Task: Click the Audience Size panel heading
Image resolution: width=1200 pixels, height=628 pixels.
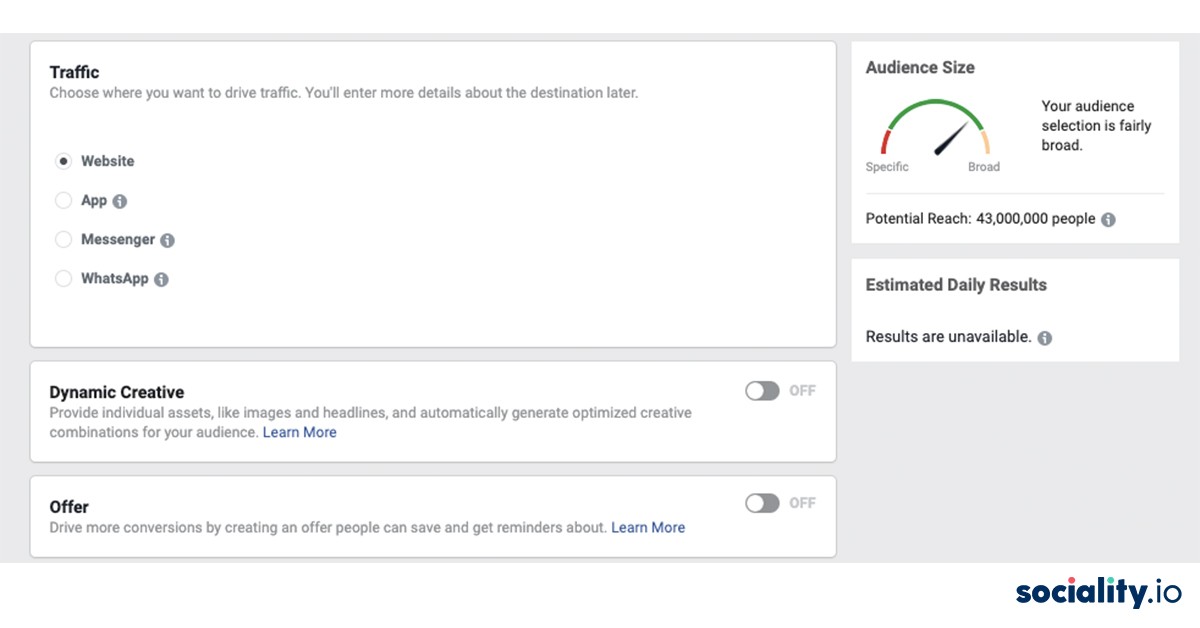Action: (920, 67)
